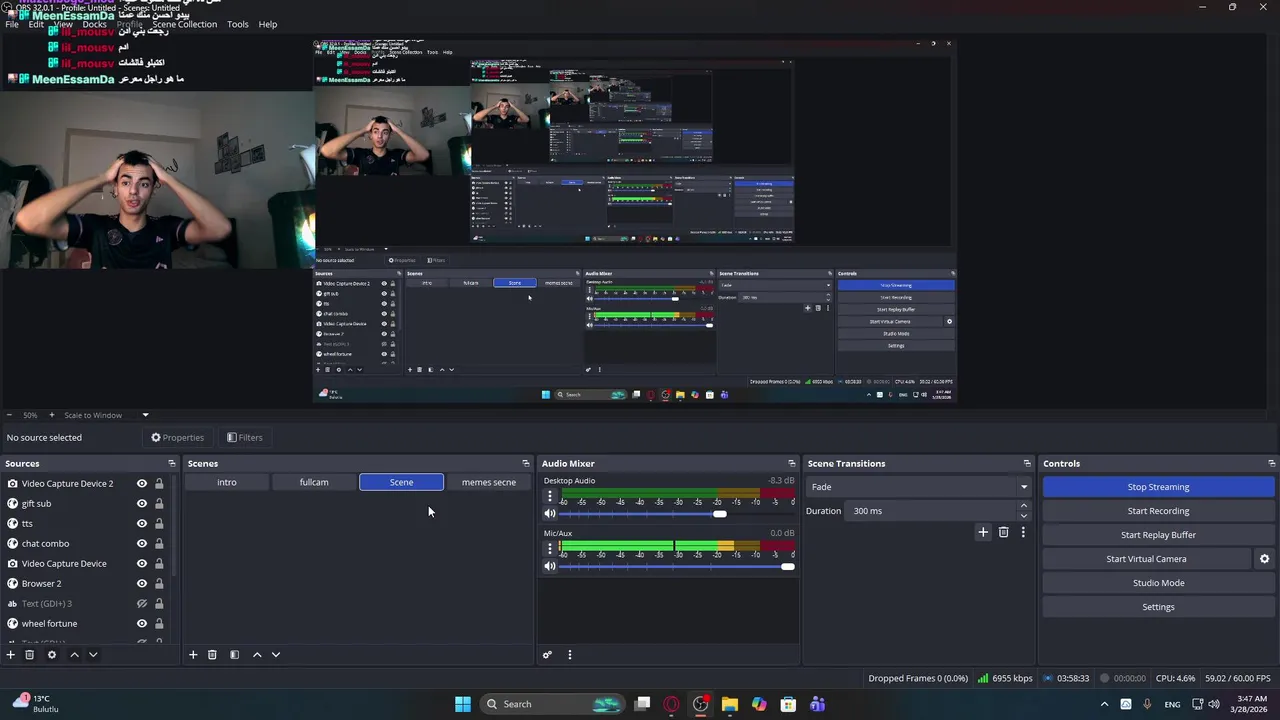Open Desktop Audio three-dot options

tap(549, 496)
